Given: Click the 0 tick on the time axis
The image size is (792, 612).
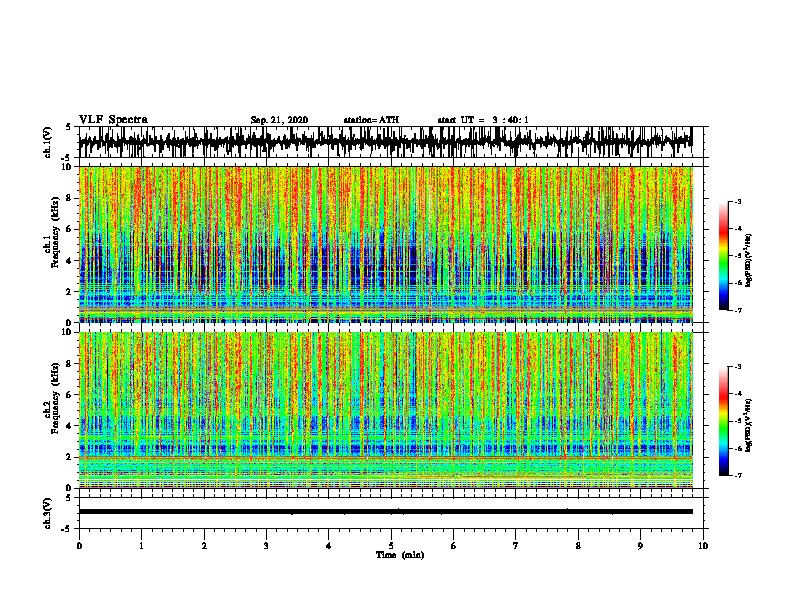Looking at the screenshot, I should [x=79, y=546].
